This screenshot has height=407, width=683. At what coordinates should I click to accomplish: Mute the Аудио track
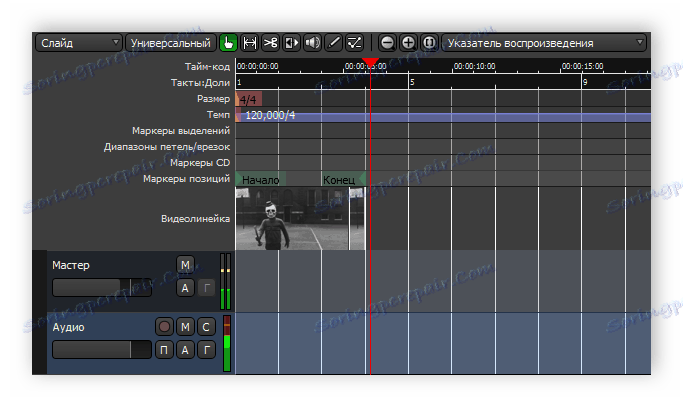(x=185, y=327)
